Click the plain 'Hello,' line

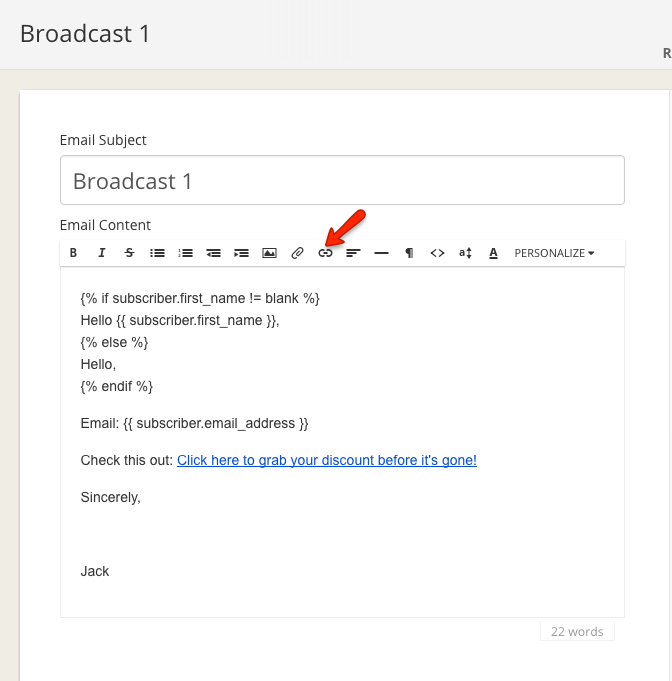pos(98,364)
